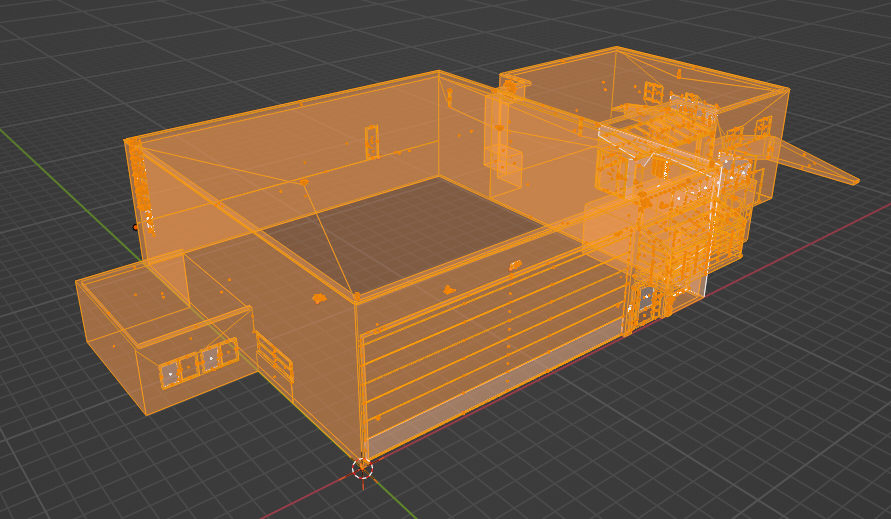This screenshot has height=519, width=891.
Task: Click the 3D cursor at the world origin
Action: point(362,467)
